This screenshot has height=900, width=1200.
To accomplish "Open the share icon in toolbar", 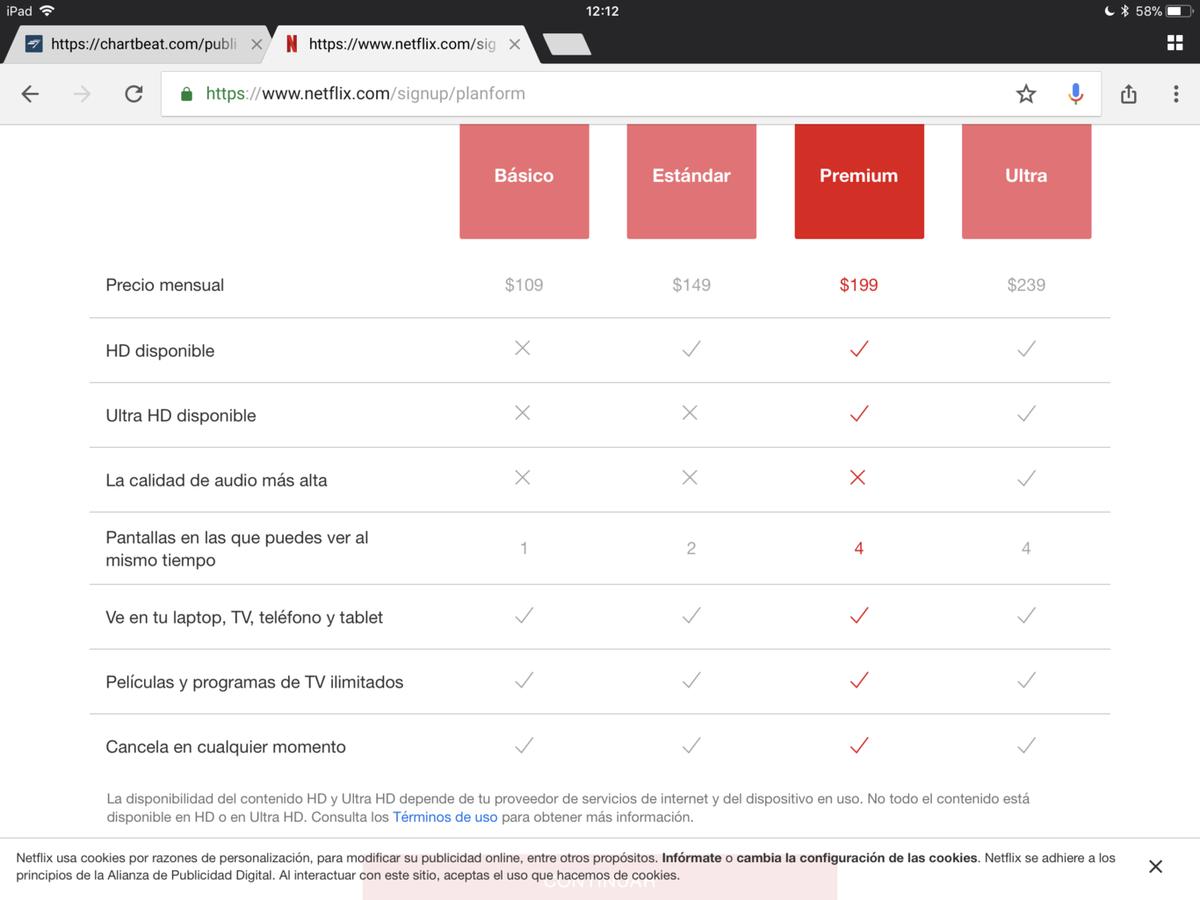I will coord(1129,94).
